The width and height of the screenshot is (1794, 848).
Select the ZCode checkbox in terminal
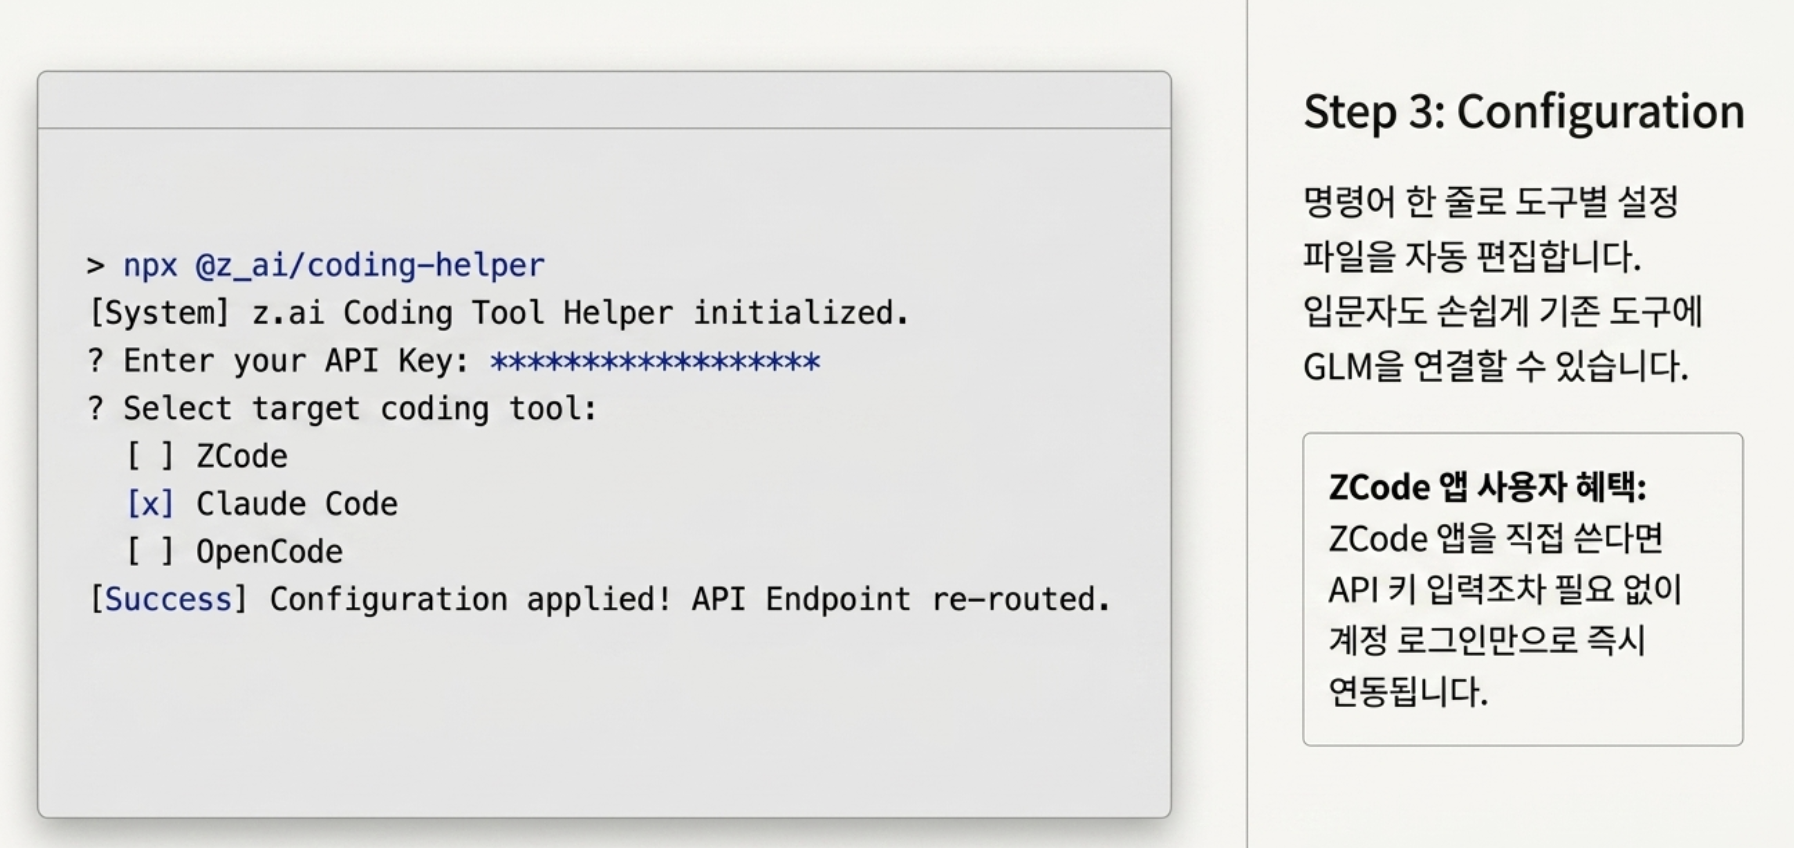tap(150, 456)
